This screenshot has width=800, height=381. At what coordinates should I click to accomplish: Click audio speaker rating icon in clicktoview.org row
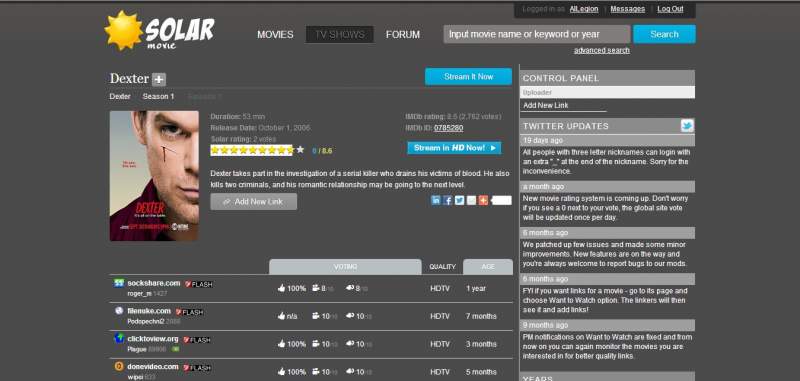(x=350, y=344)
